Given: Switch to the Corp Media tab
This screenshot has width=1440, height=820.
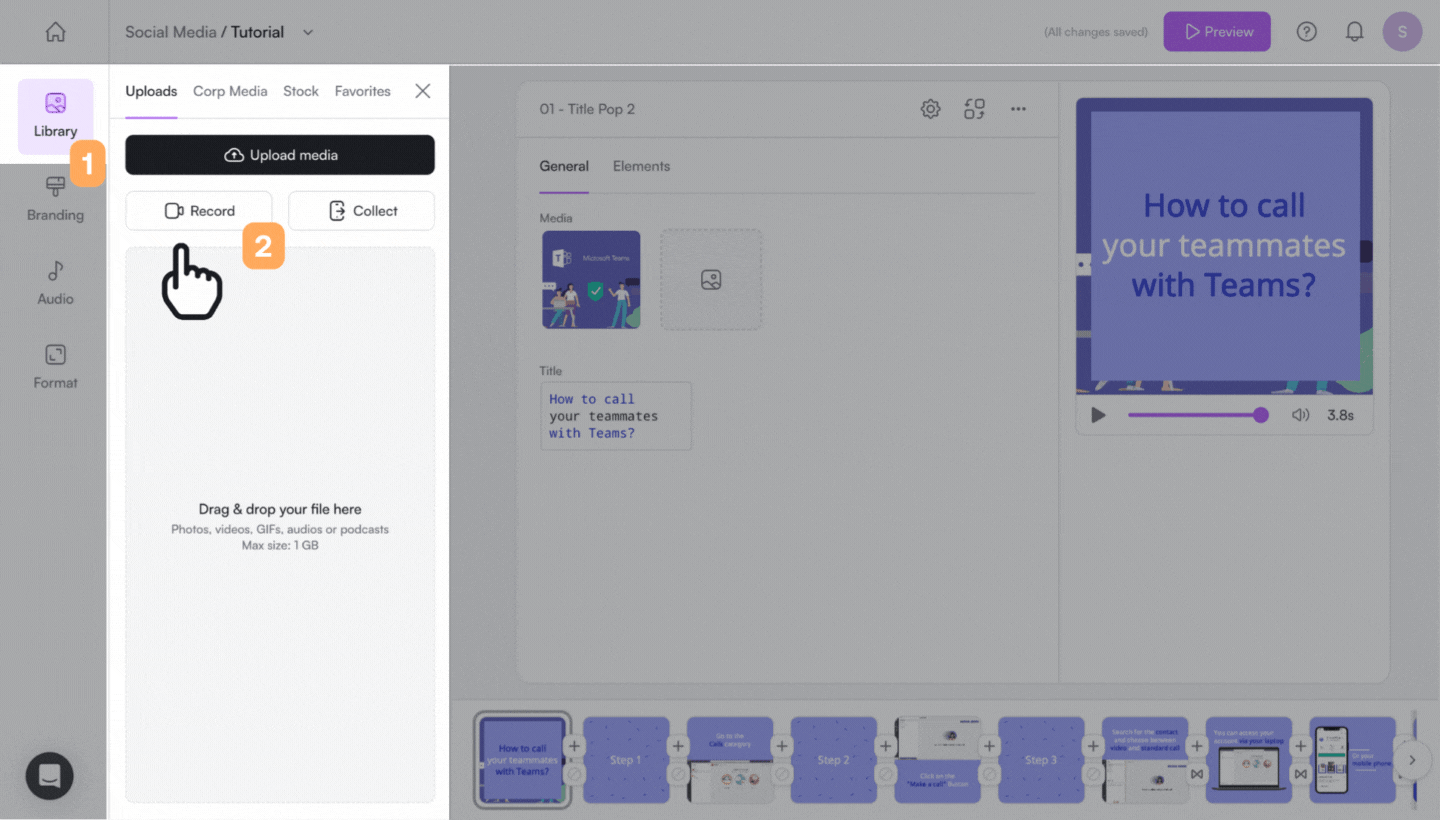Looking at the screenshot, I should (x=230, y=91).
